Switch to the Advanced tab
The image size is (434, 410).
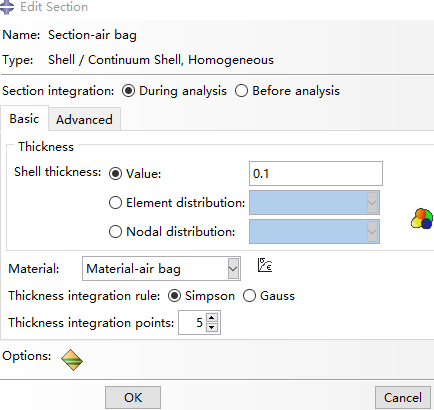84,119
